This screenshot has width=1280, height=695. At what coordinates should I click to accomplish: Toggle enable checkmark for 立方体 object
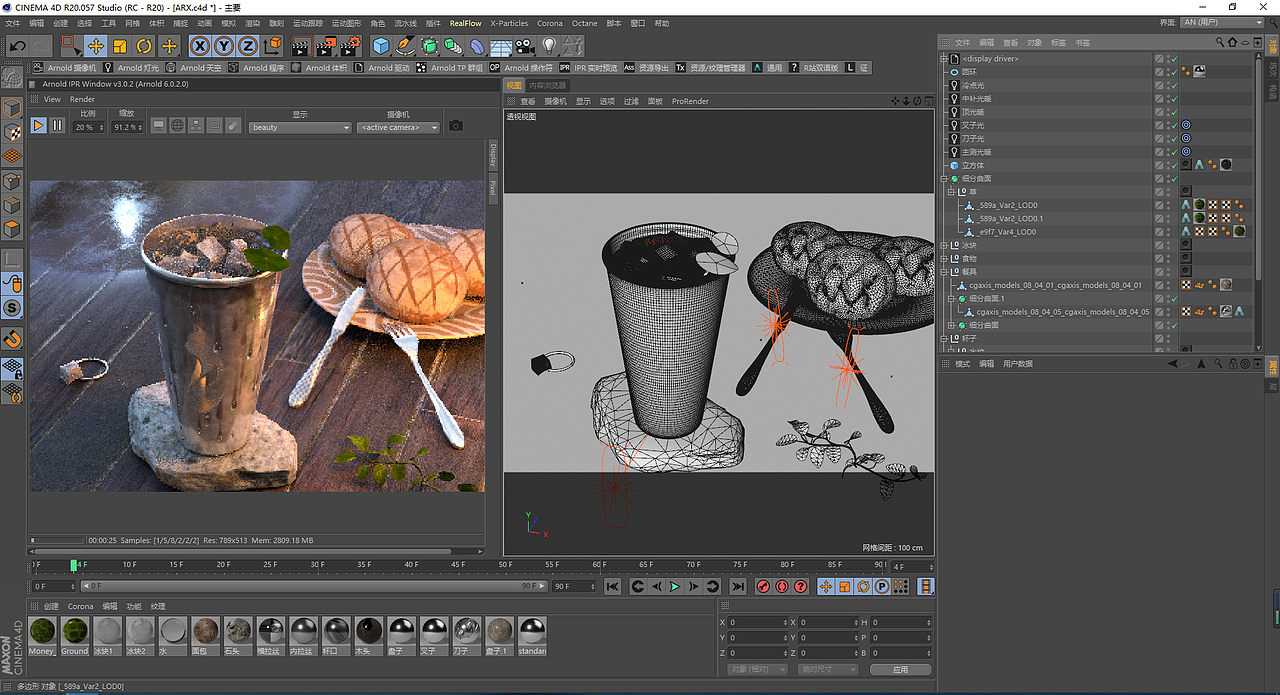pyautogui.click(x=1173, y=165)
